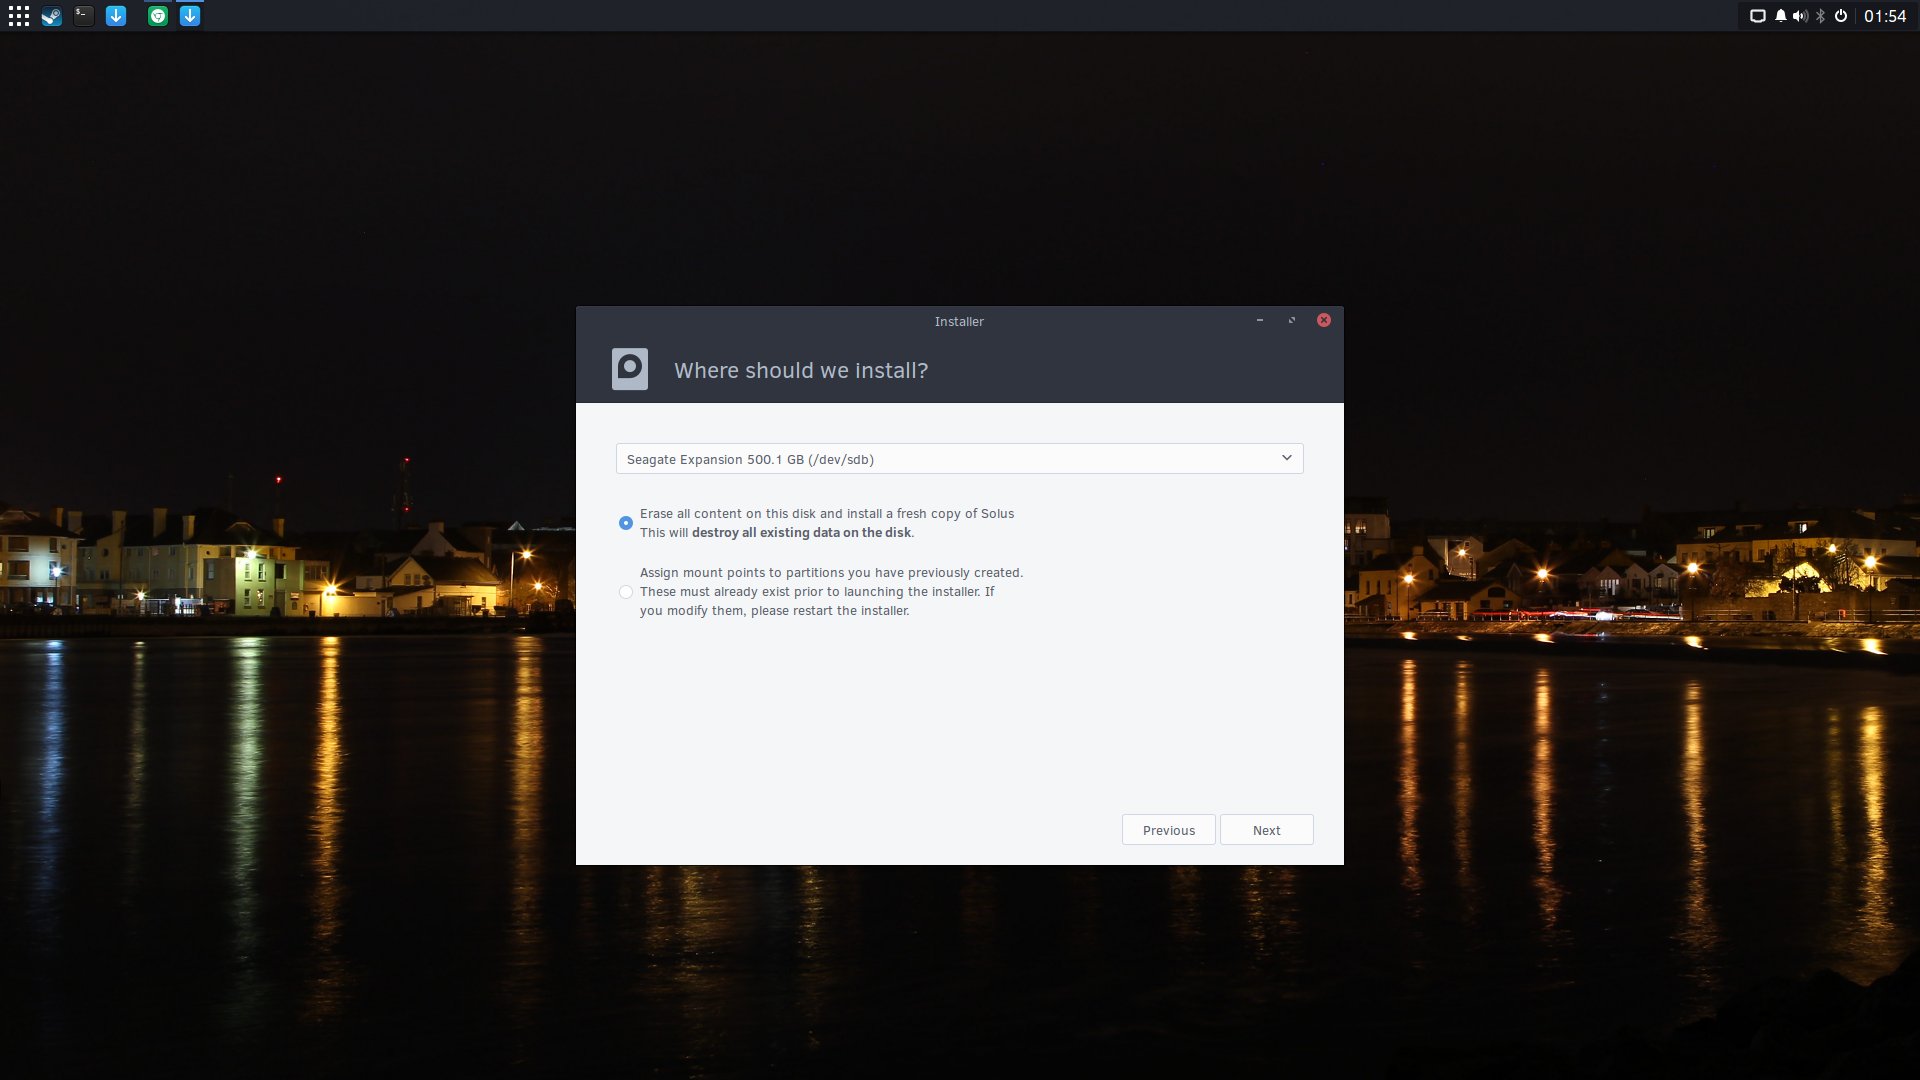The image size is (1920, 1080).
Task: Open the clock calendar at 01:54
Action: click(x=1885, y=16)
